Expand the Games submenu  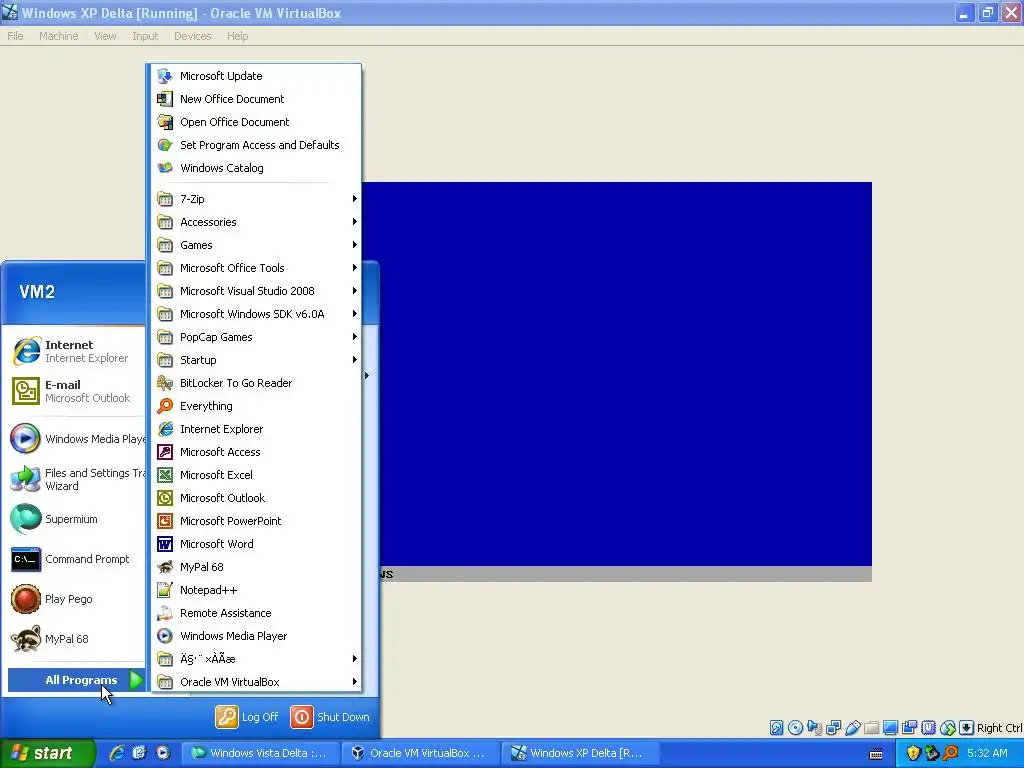[x=256, y=245]
